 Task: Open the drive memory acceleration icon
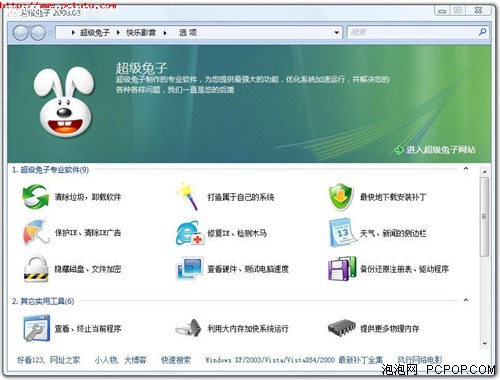pos(189,328)
